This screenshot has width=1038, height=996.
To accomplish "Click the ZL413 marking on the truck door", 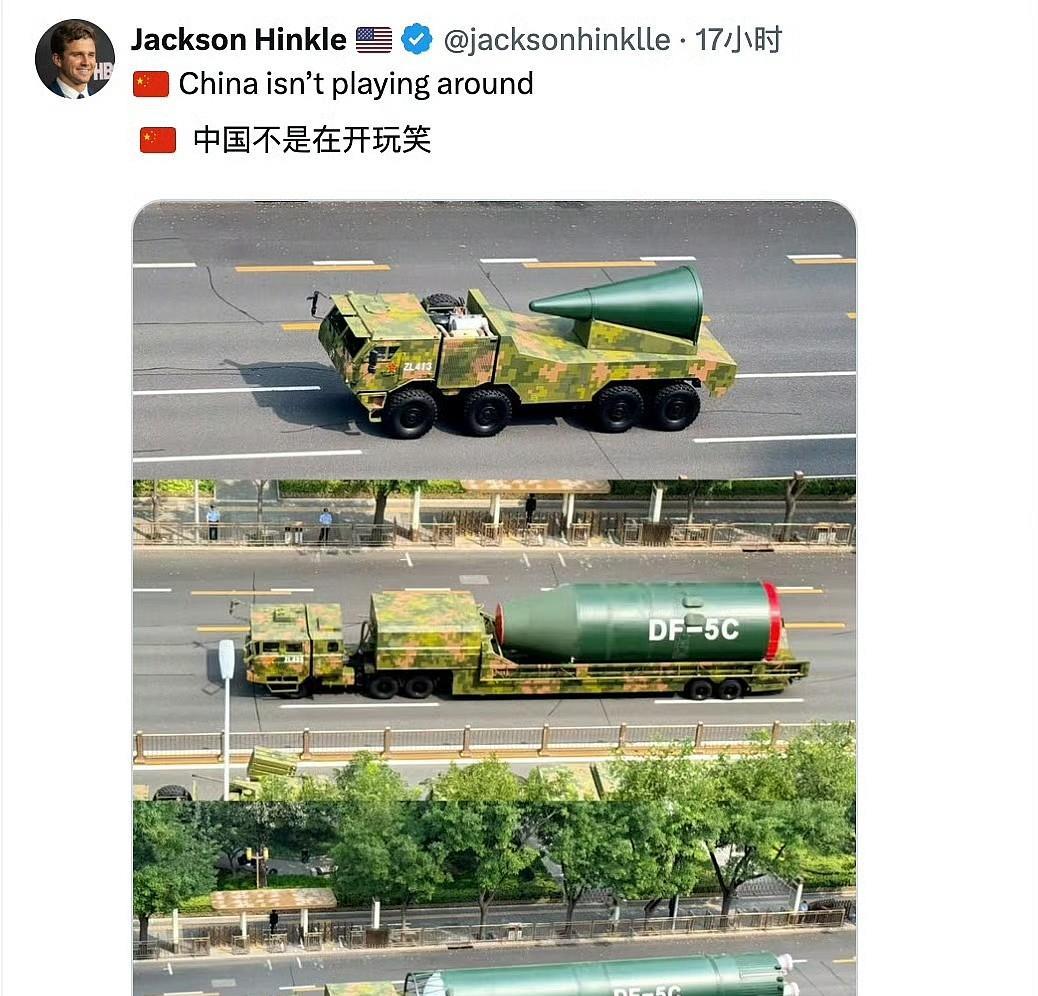I will [x=417, y=366].
